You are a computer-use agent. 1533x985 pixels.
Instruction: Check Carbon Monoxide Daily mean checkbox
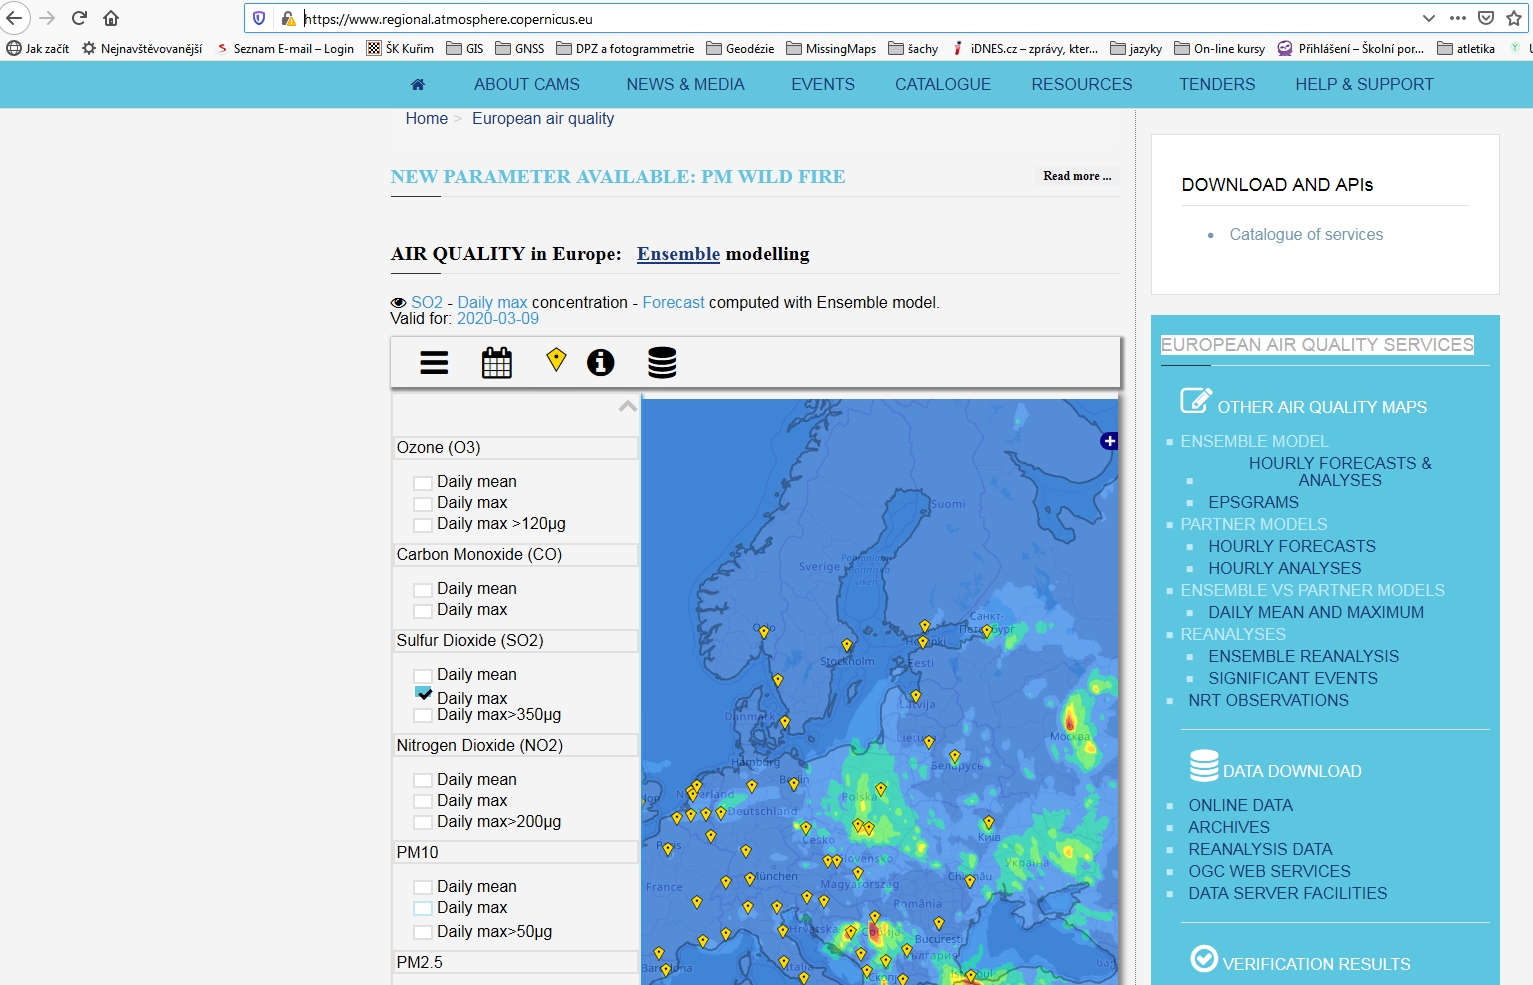click(x=423, y=590)
